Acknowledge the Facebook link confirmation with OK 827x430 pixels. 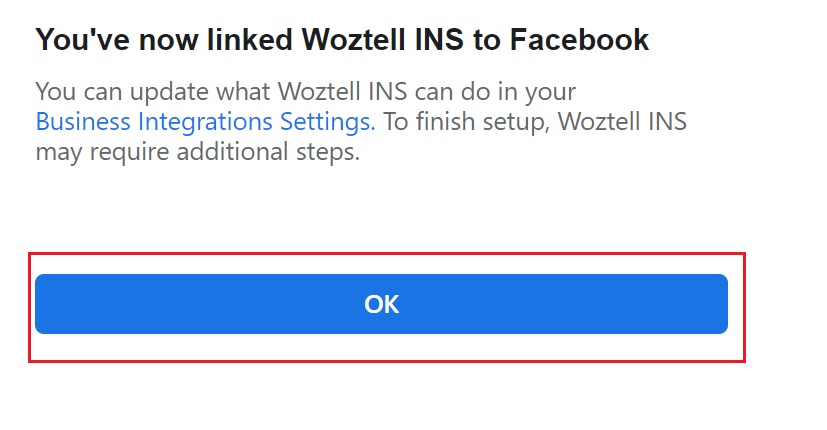(381, 304)
